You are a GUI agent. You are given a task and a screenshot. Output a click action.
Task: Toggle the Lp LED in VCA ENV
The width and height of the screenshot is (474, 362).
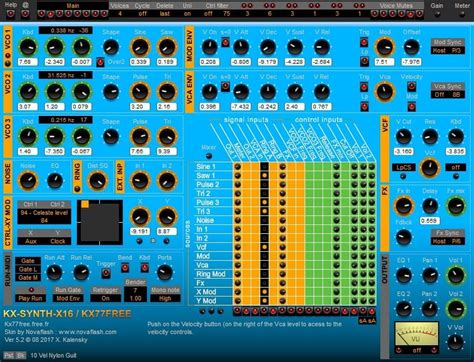(x=364, y=106)
